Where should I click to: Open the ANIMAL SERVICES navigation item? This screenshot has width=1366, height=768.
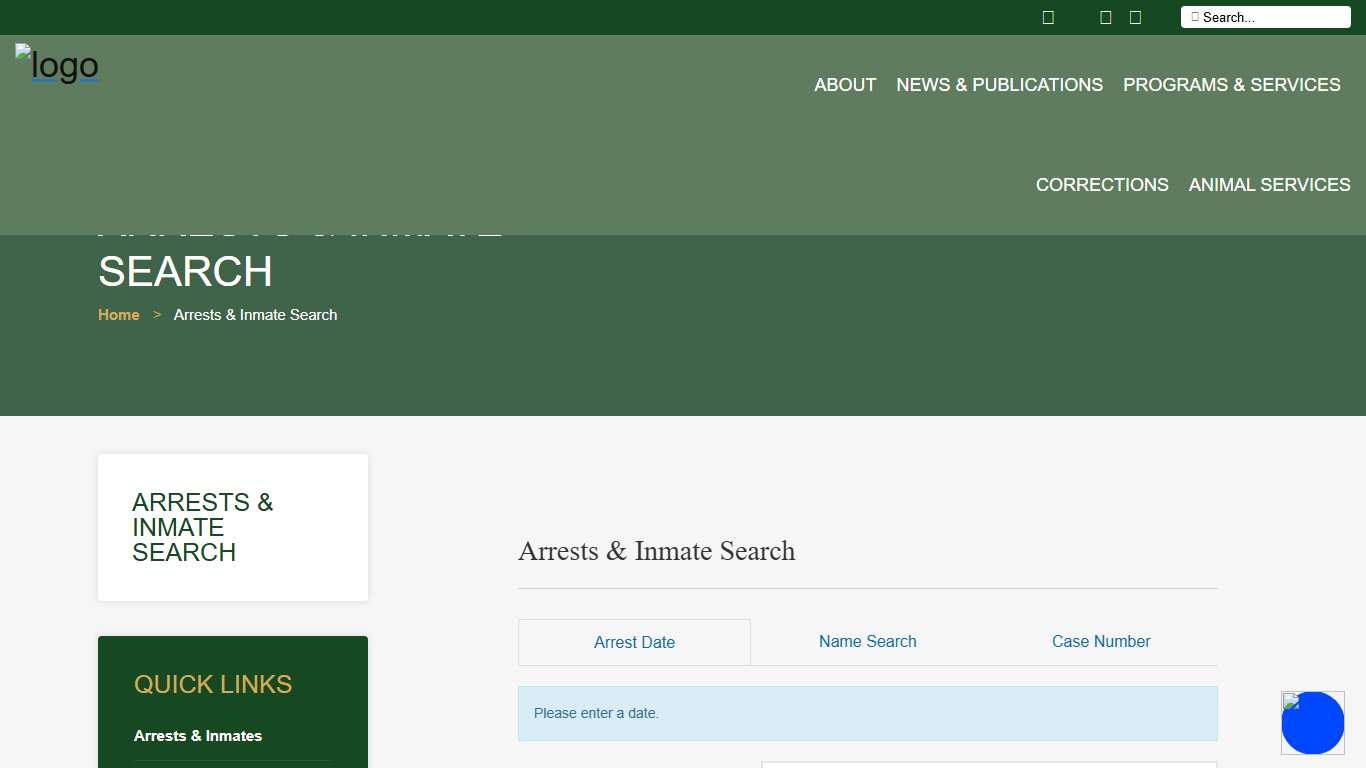(1269, 185)
